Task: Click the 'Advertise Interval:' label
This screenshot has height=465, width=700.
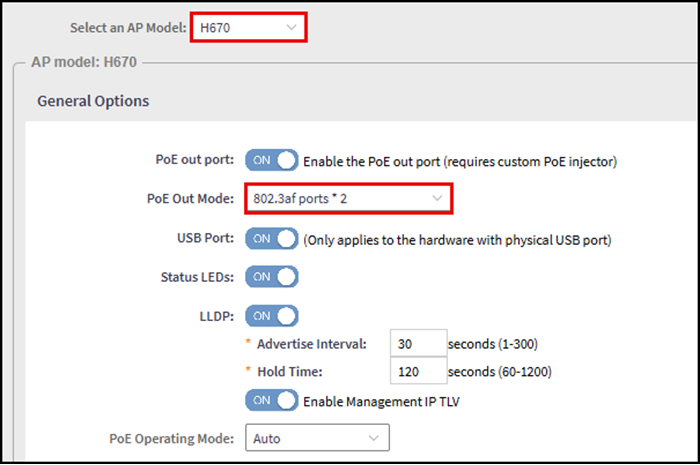Action: click(312, 344)
